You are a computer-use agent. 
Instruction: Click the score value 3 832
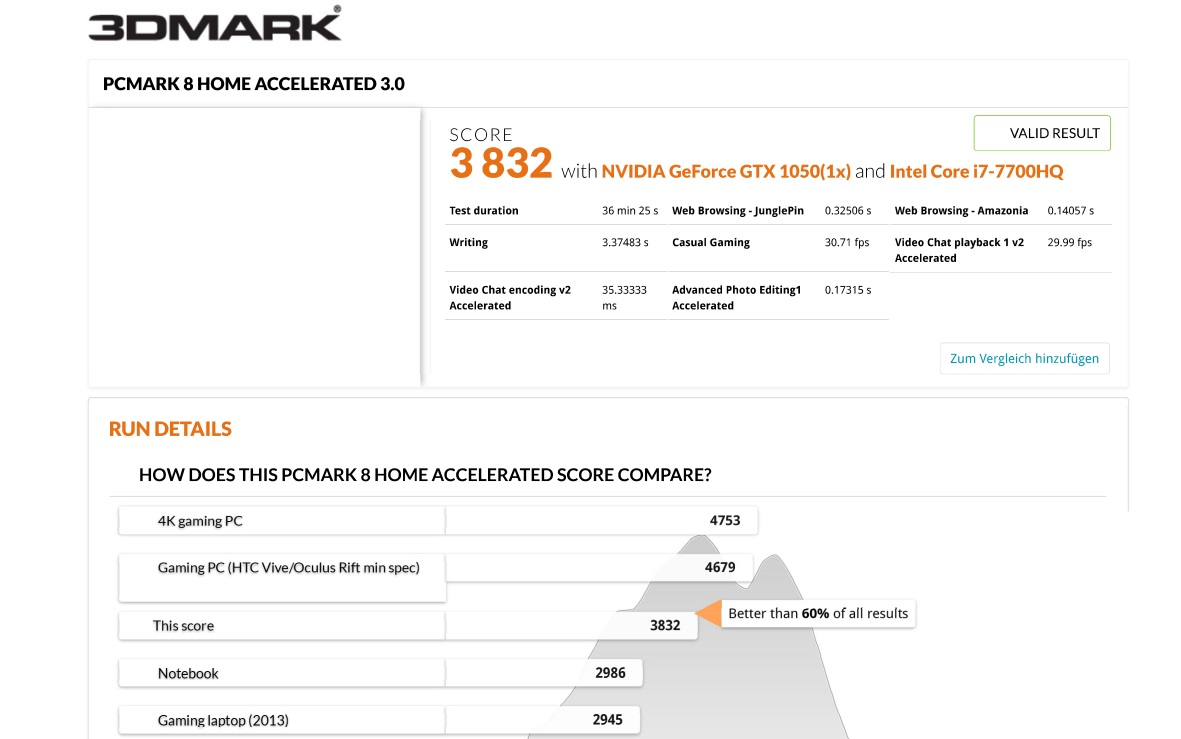[501, 163]
